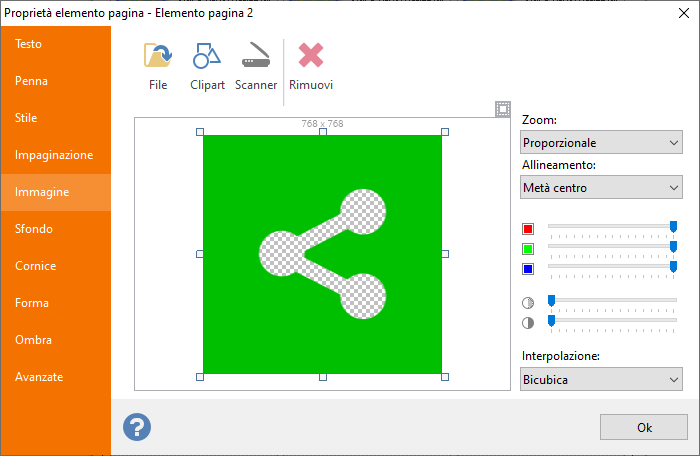Click the top-left crop handle
The height and width of the screenshot is (456, 700).
point(200,132)
